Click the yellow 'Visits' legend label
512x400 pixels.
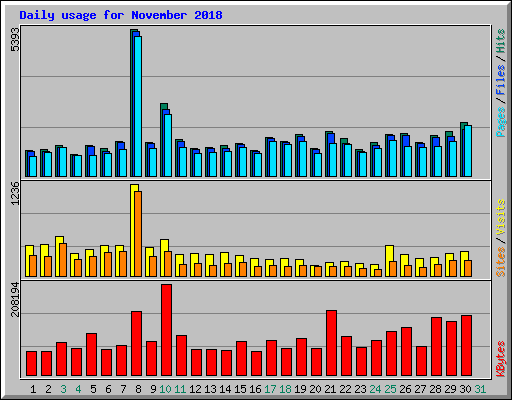coord(501,217)
